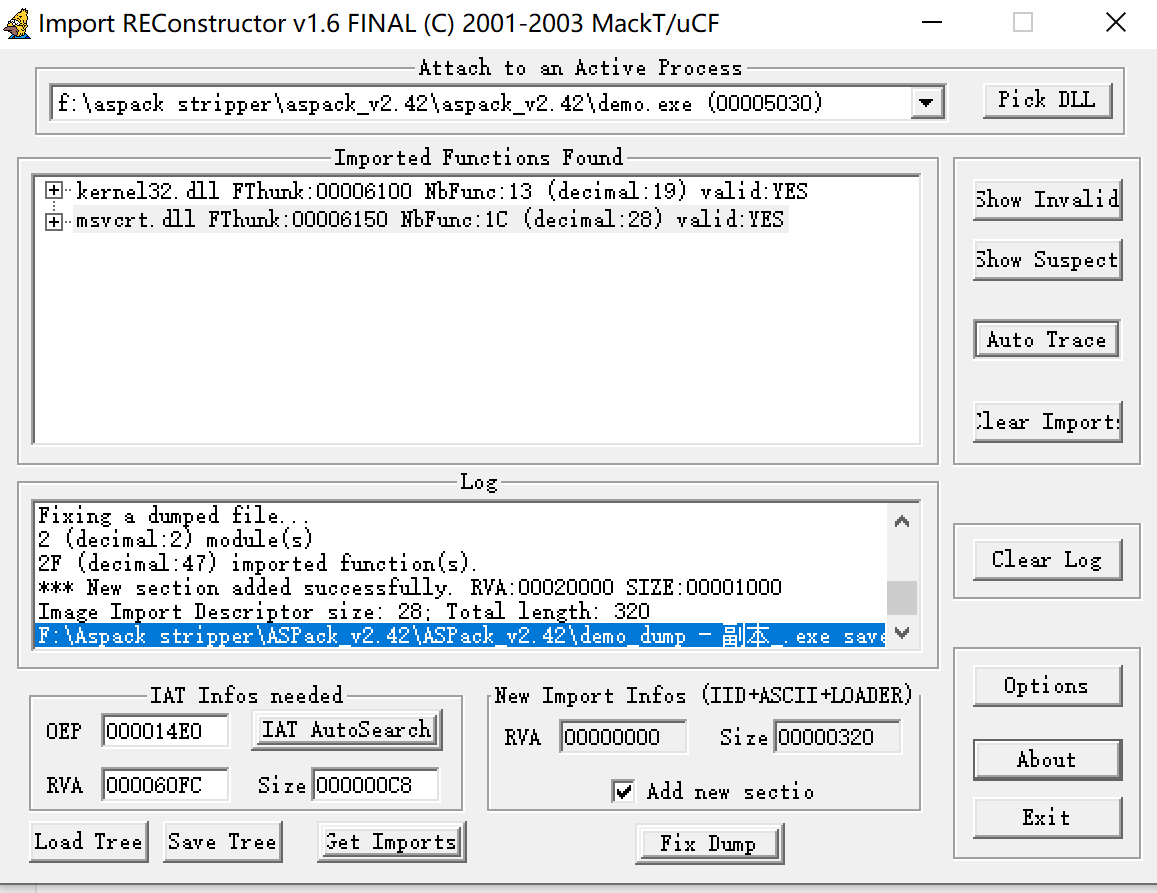Click the About button

coord(1046,759)
